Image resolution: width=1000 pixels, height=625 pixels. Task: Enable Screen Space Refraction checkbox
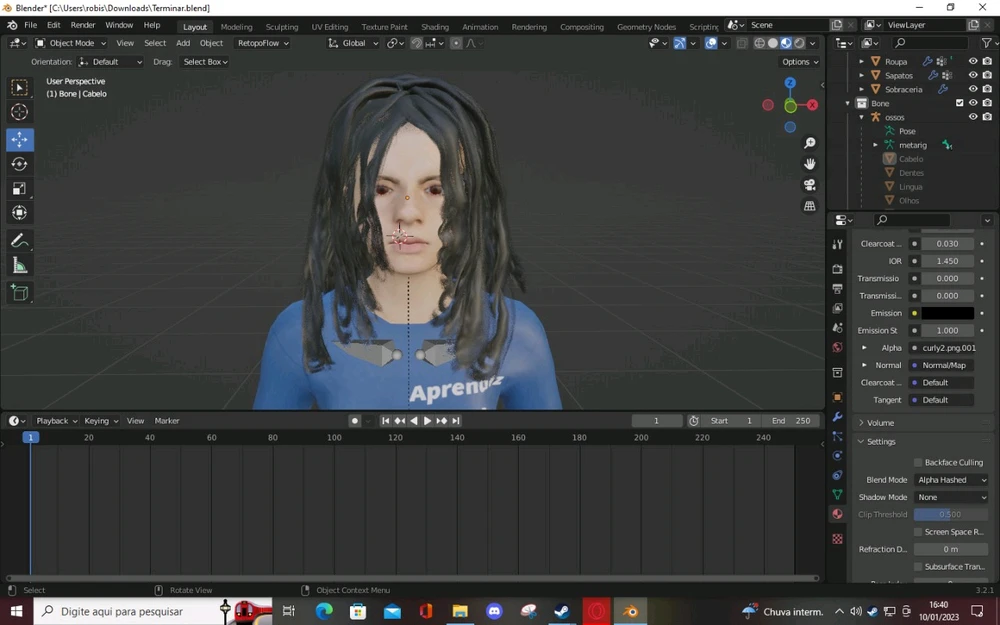tap(918, 532)
